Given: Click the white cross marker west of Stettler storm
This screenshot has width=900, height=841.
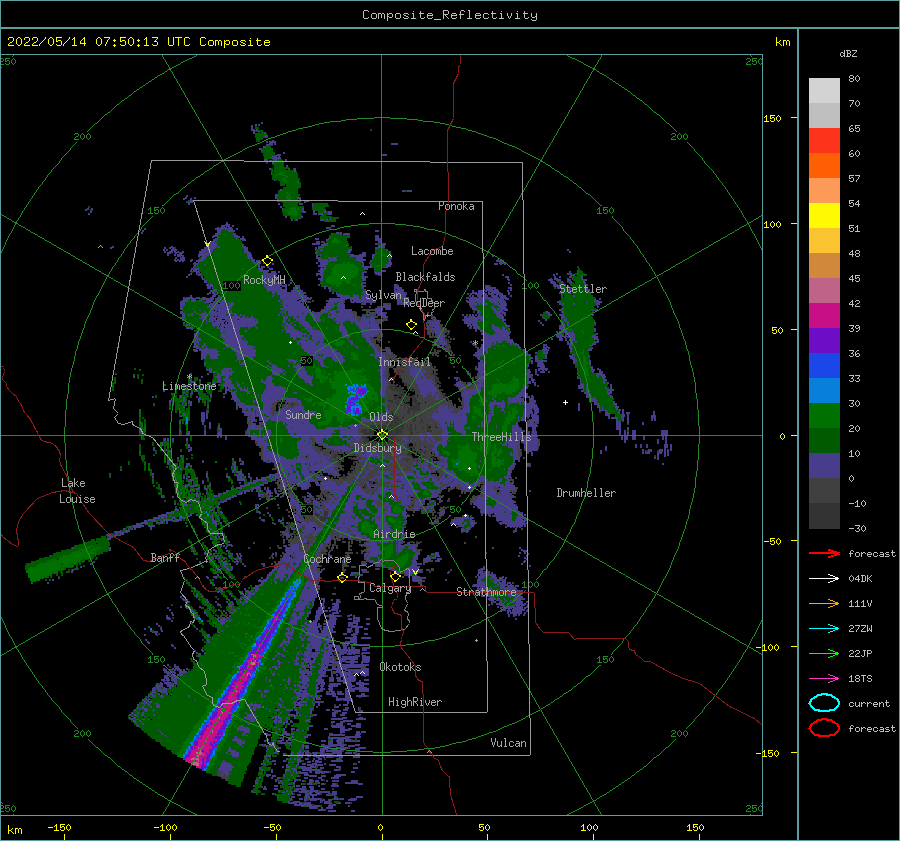Looking at the screenshot, I should pos(565,402).
